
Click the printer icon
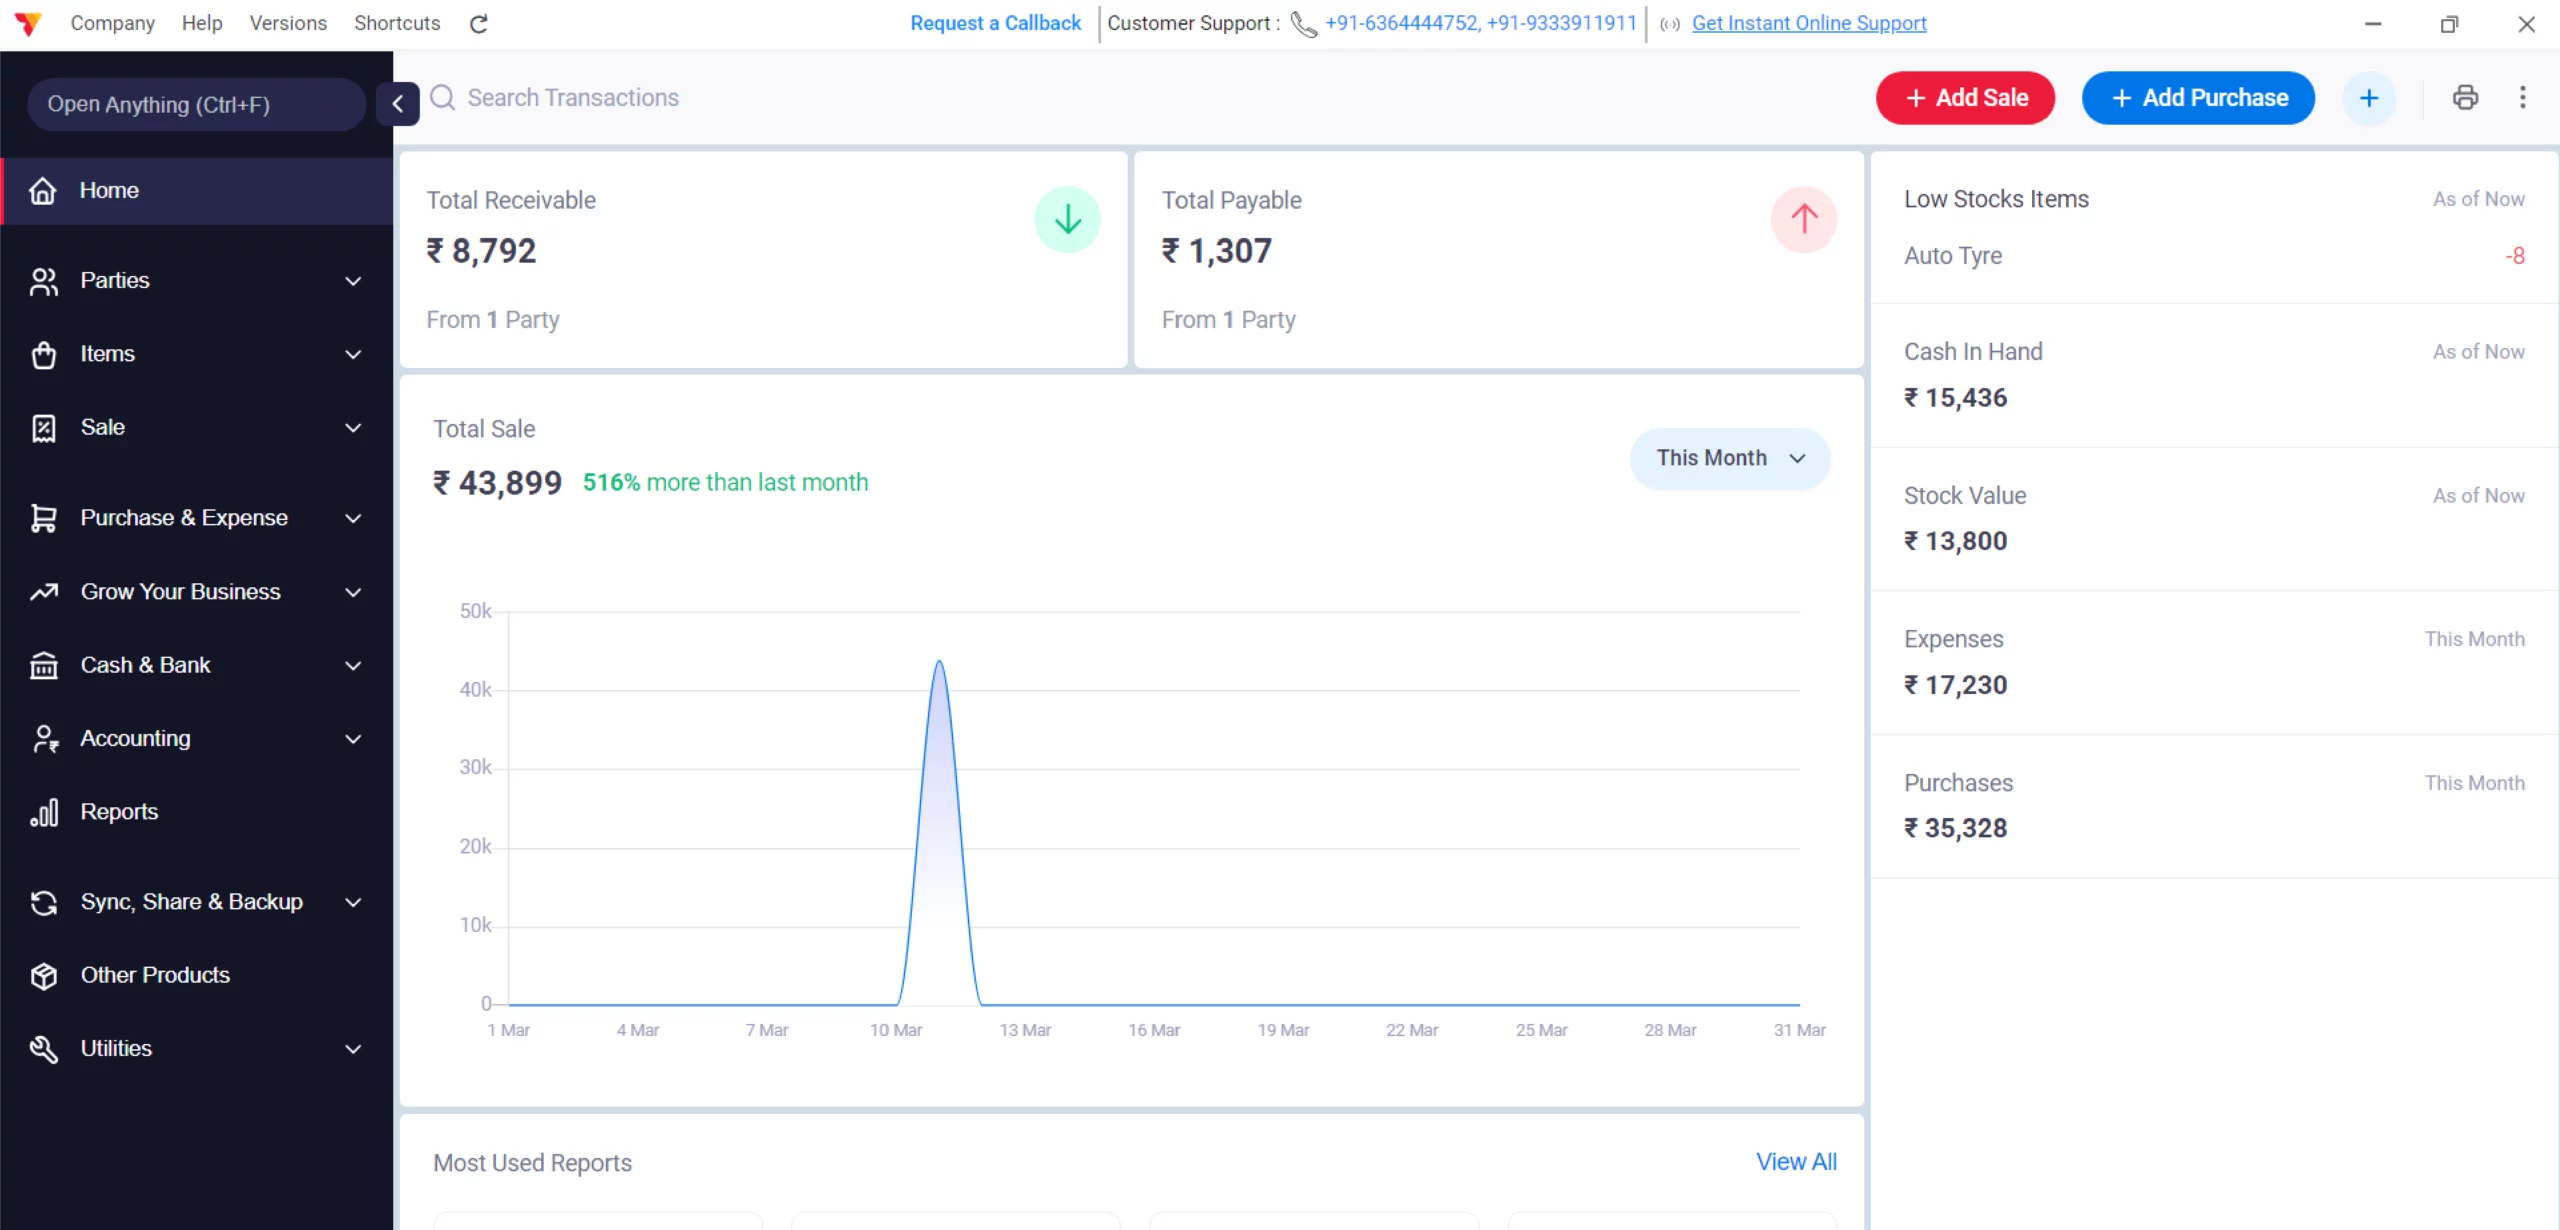click(2465, 97)
